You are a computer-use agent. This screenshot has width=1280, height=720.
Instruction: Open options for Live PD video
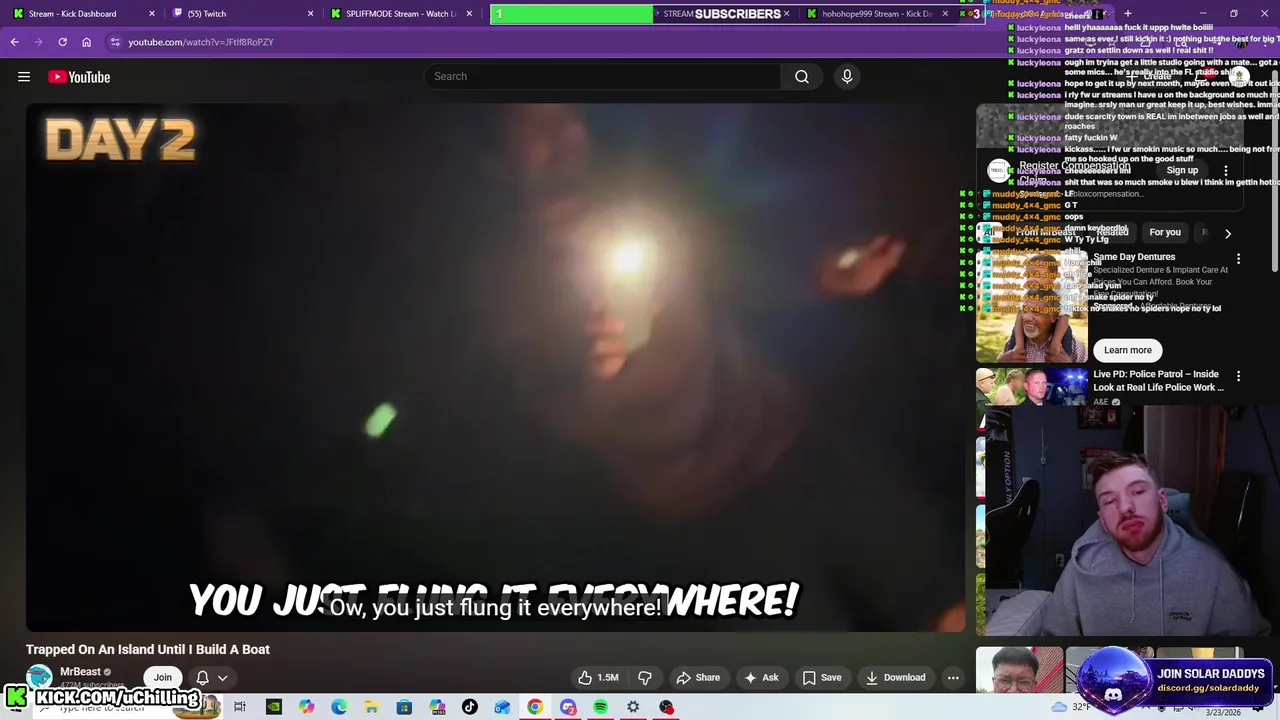pyautogui.click(x=1238, y=376)
